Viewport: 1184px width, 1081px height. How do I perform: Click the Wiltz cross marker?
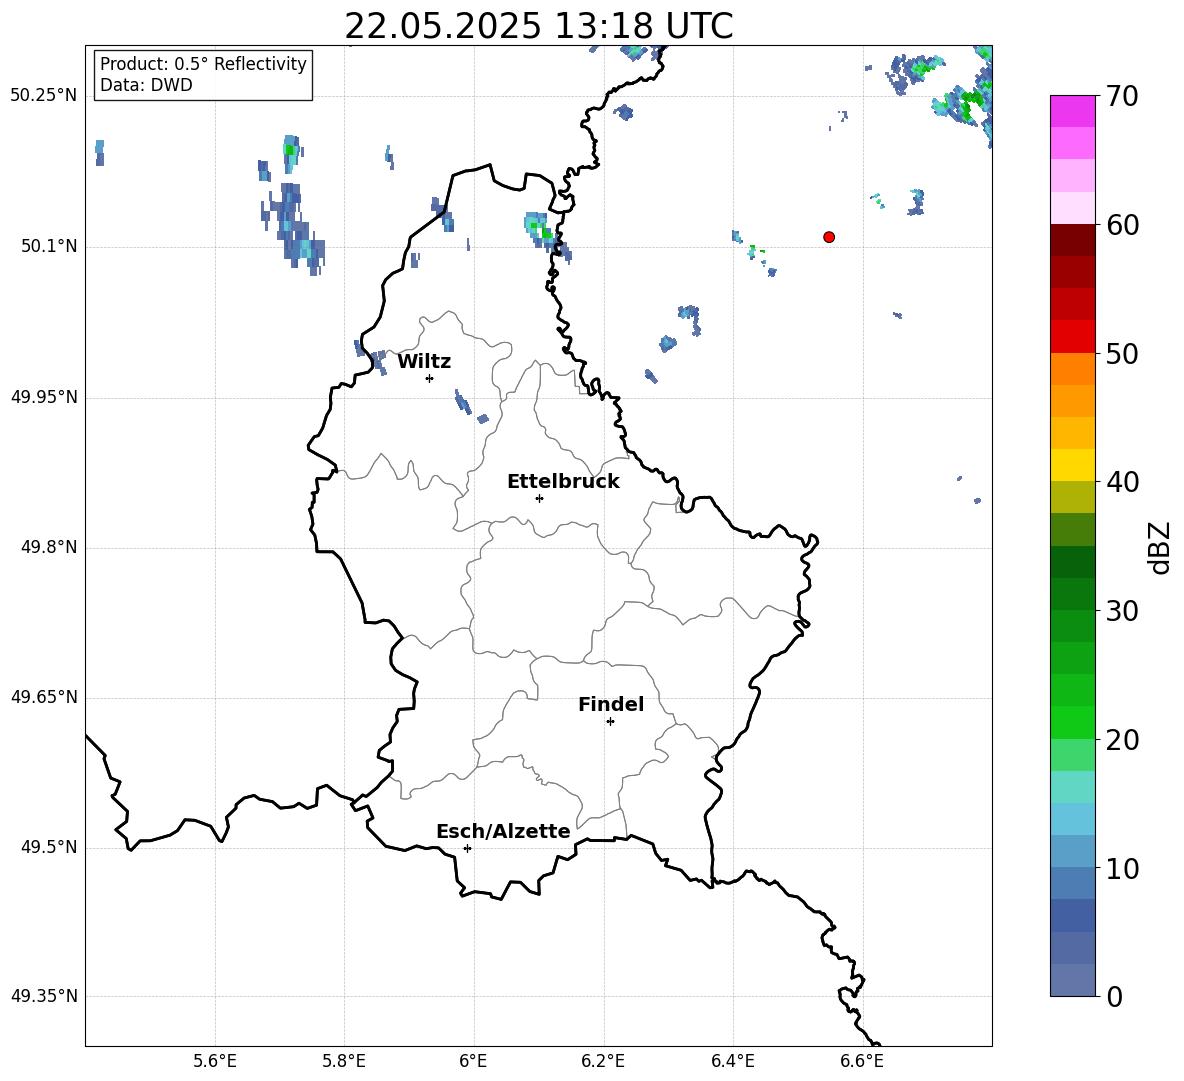429,378
